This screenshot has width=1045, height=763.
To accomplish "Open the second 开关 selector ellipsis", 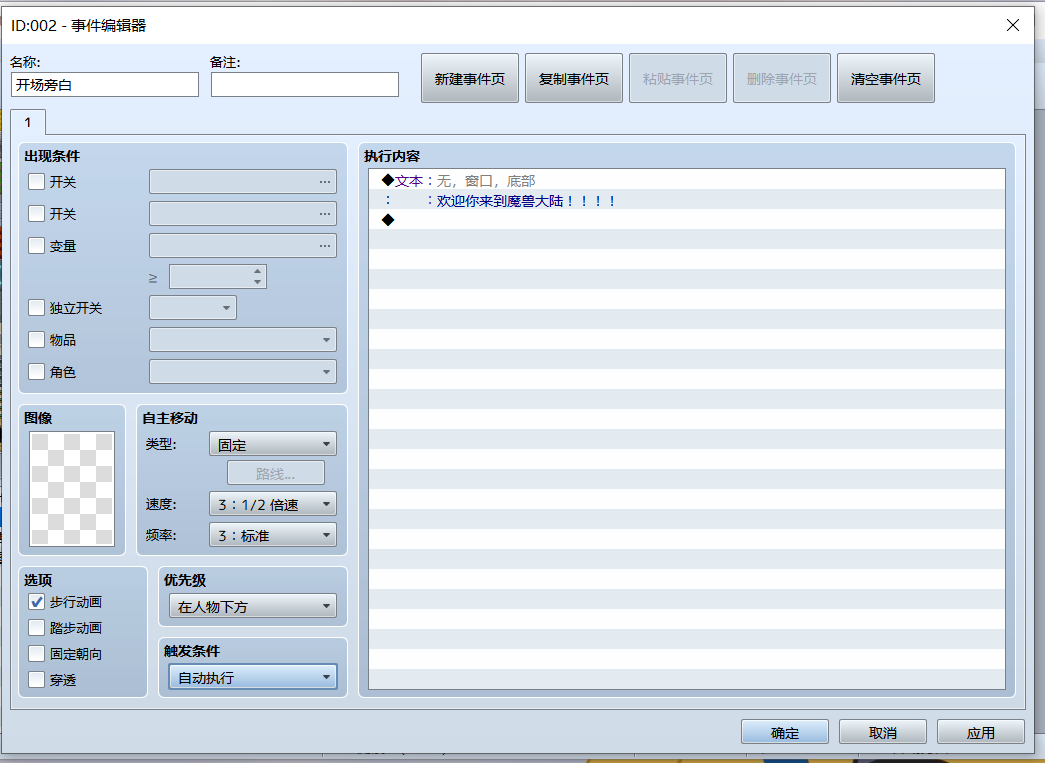I will [x=325, y=213].
